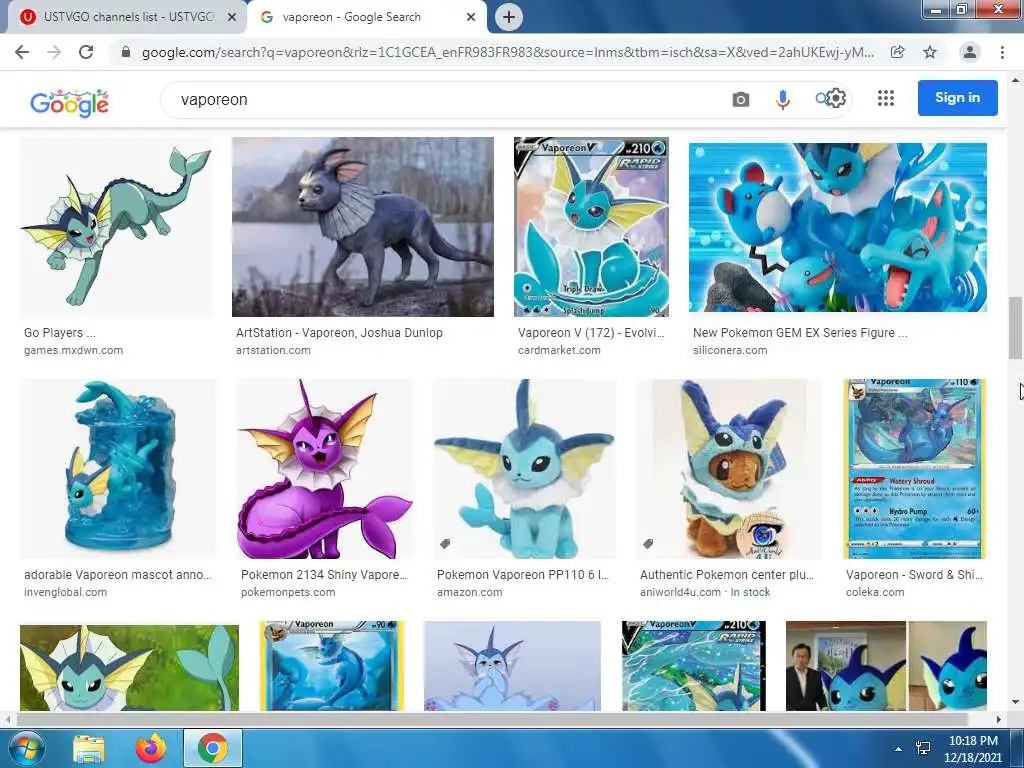Click the amazon.com source text
Image resolution: width=1024 pixels, height=768 pixels.
470,592
